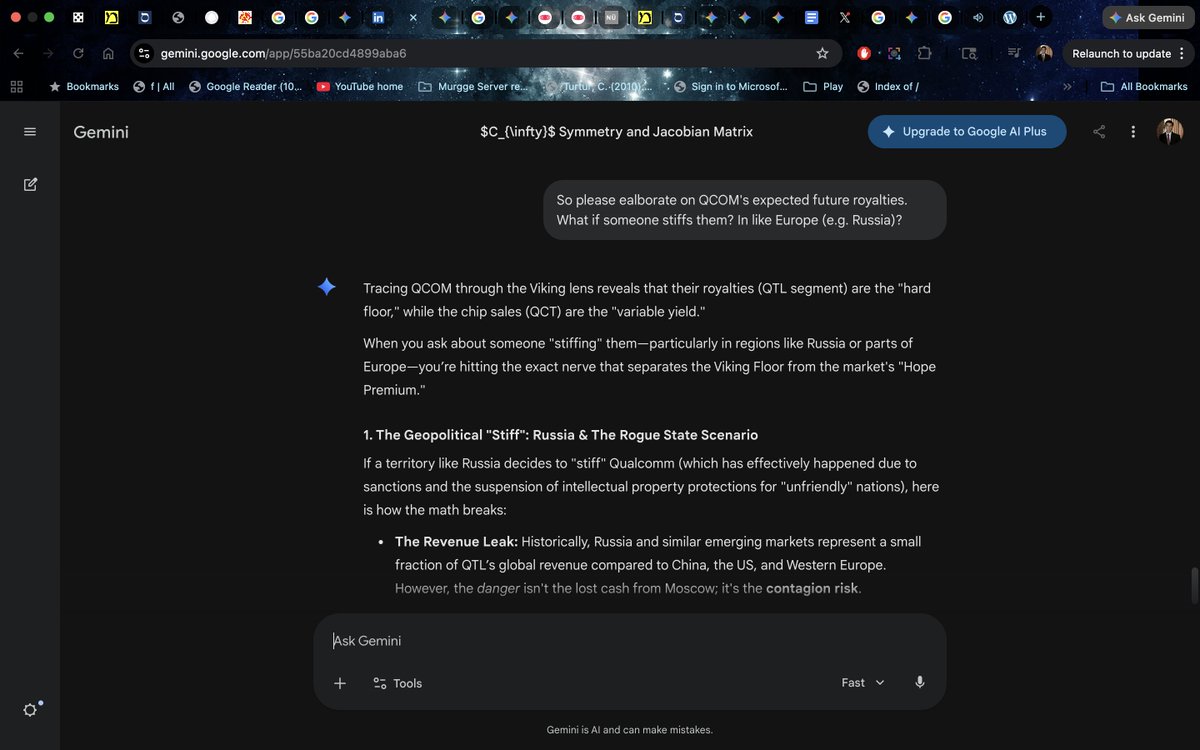Open the tab search icon in toolbar
This screenshot has height=750, width=1200.
969,54
